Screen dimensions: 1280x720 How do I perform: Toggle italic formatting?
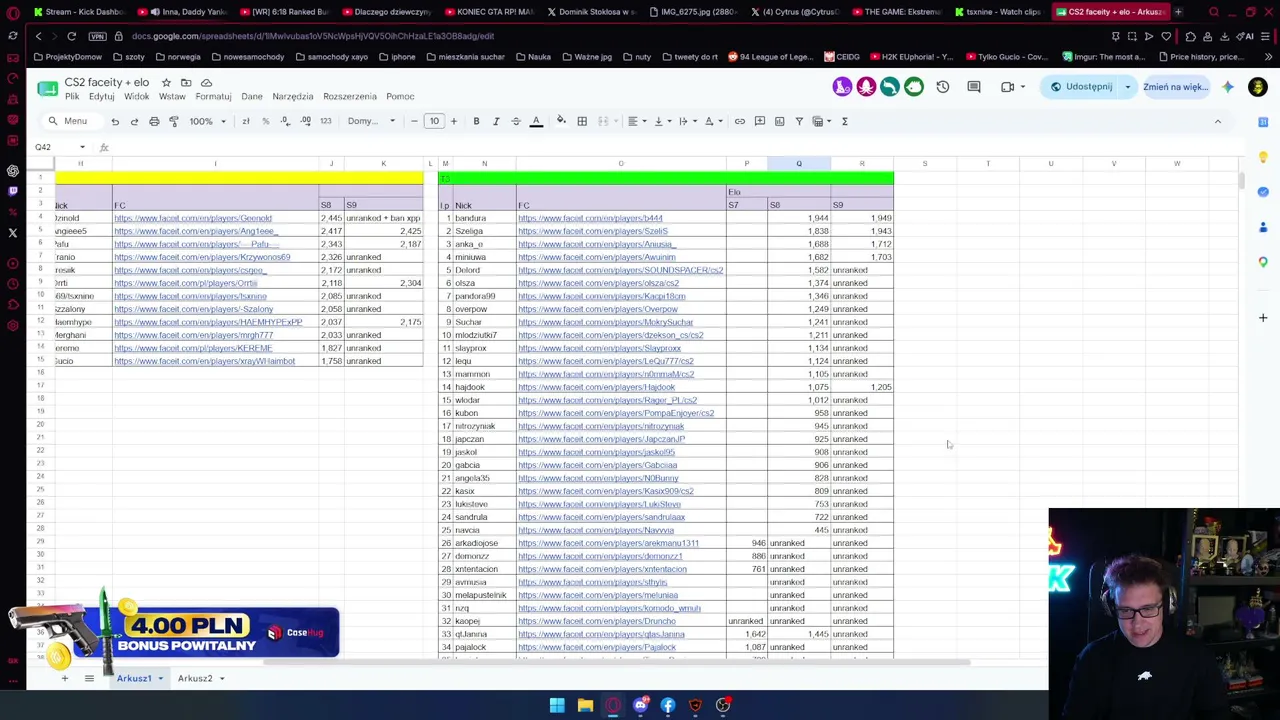click(496, 121)
